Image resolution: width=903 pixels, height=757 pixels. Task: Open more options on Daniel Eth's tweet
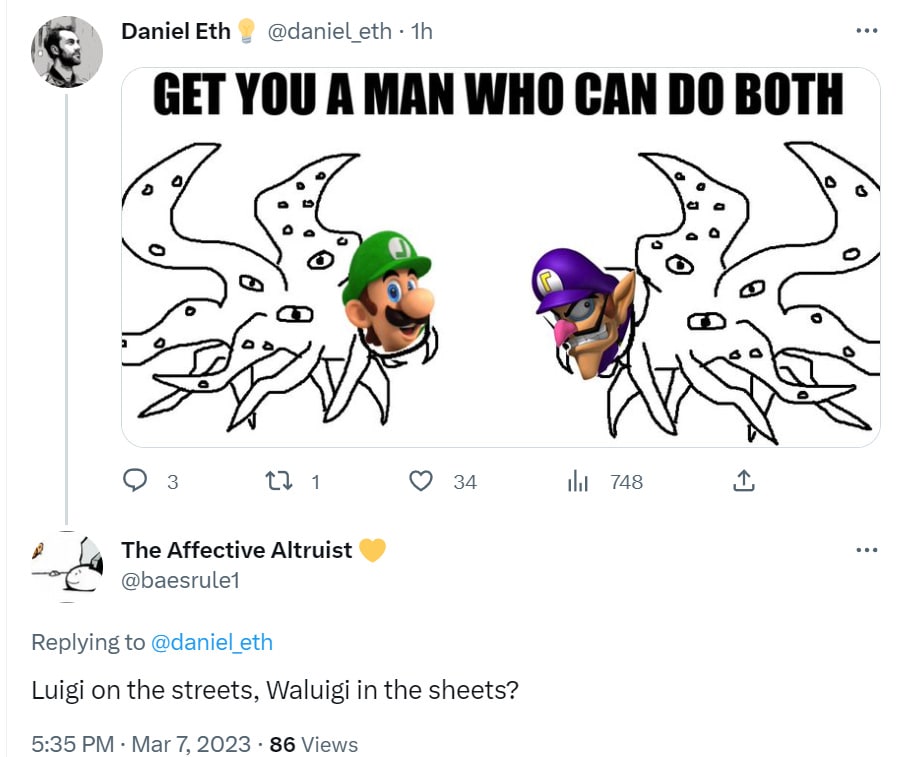(x=867, y=31)
